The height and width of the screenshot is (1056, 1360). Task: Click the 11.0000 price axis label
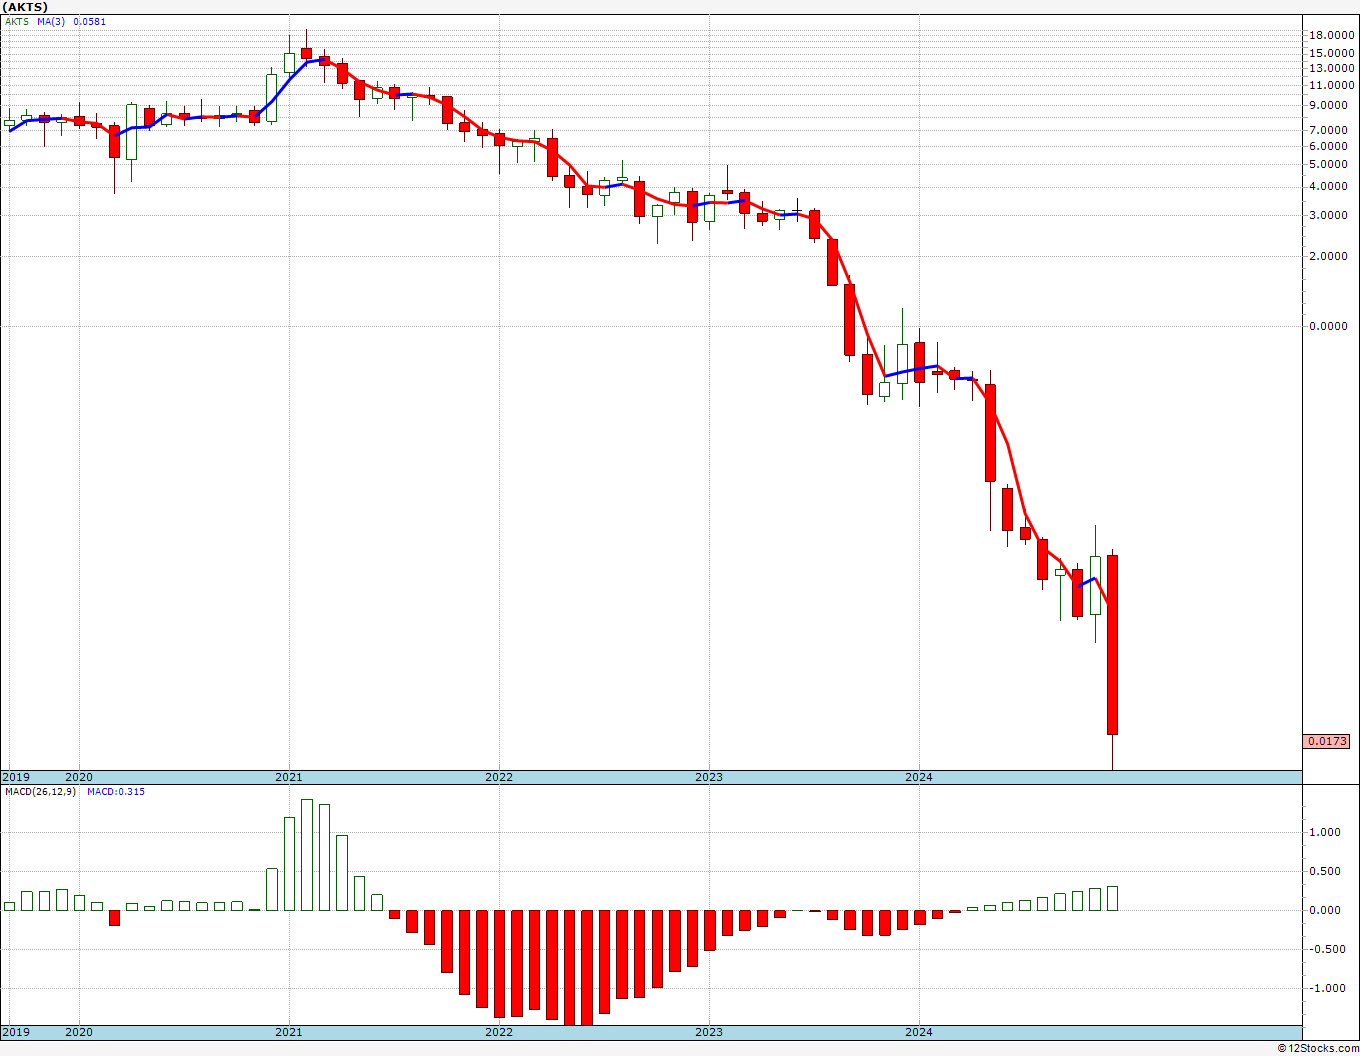pyautogui.click(x=1331, y=85)
